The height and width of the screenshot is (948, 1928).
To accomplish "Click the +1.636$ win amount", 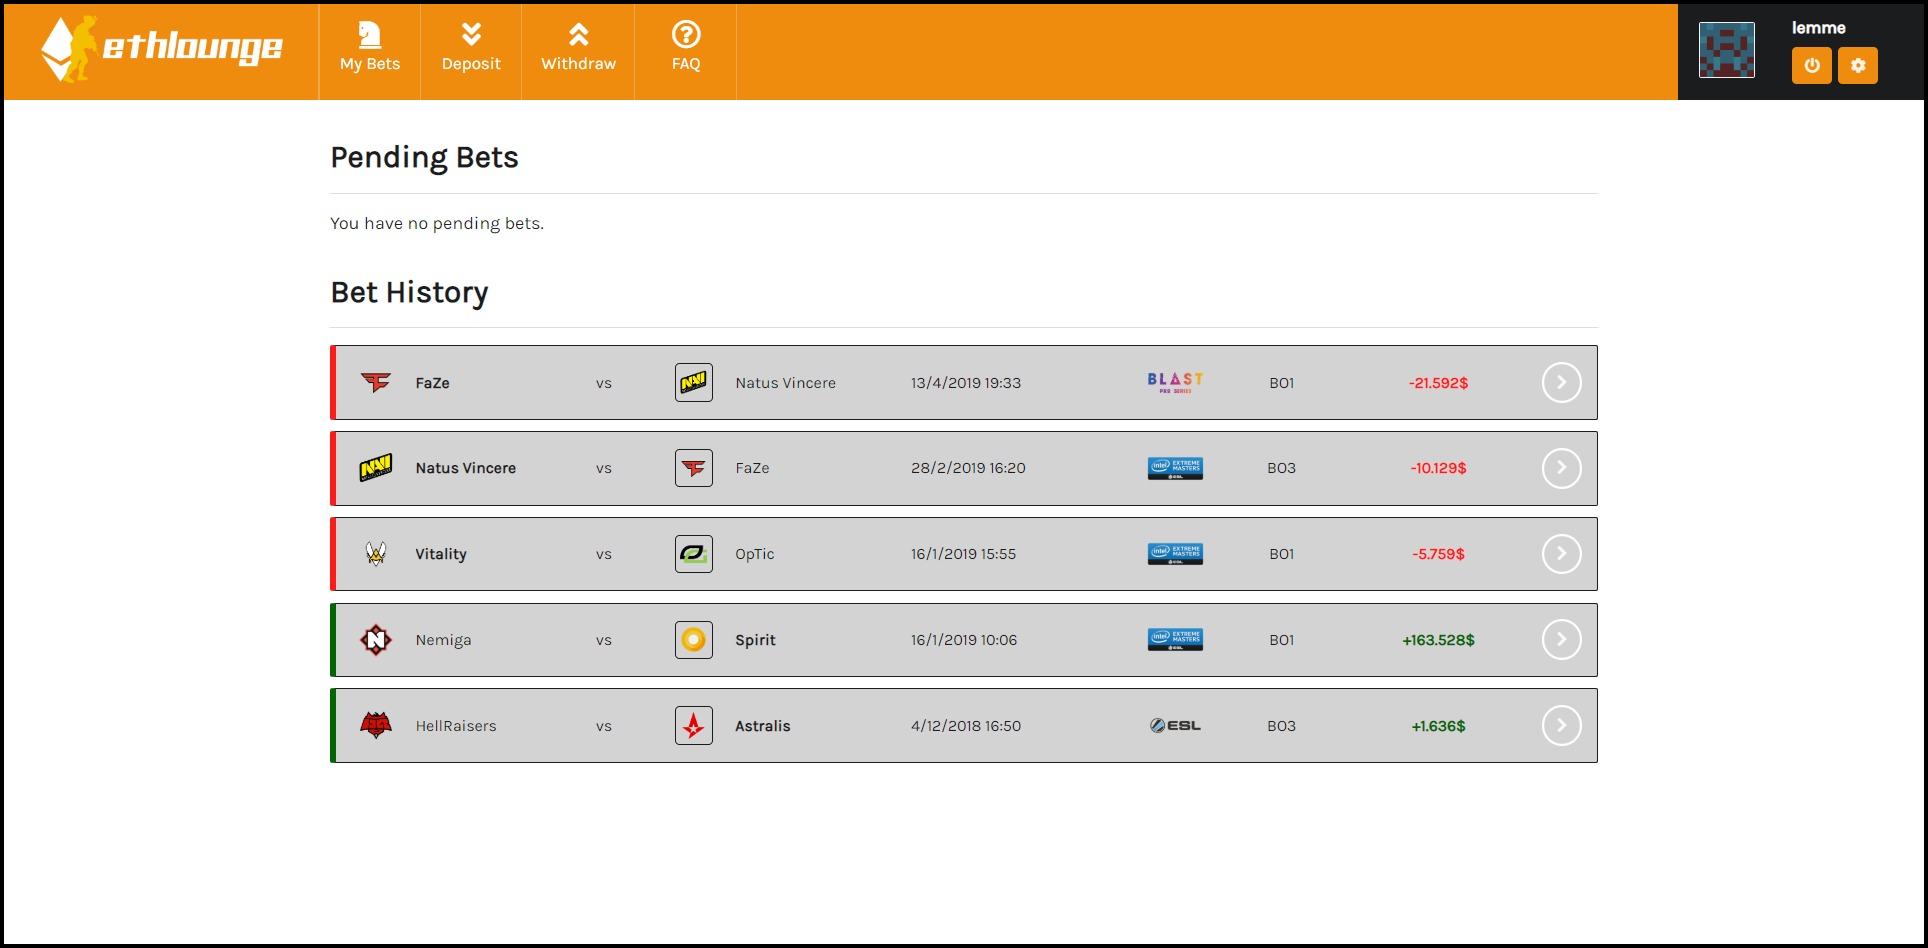I will (x=1438, y=726).
